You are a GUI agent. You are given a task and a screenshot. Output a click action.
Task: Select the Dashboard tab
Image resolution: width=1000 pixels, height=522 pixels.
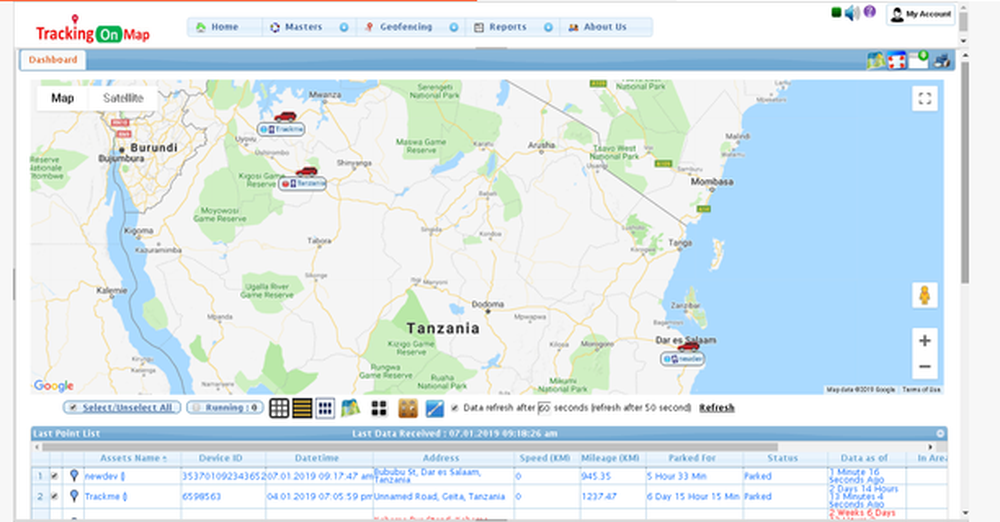tap(53, 60)
